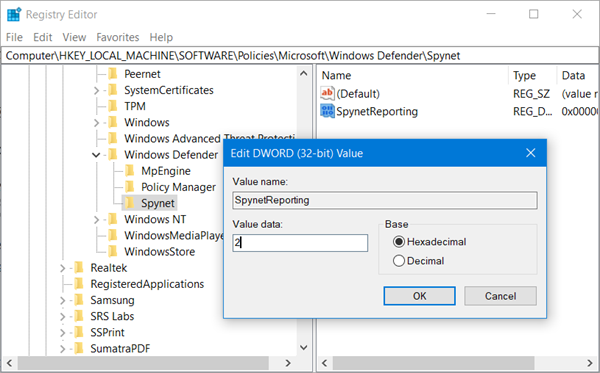Select the Policy Manager folder icon

pyautogui.click(x=130, y=187)
